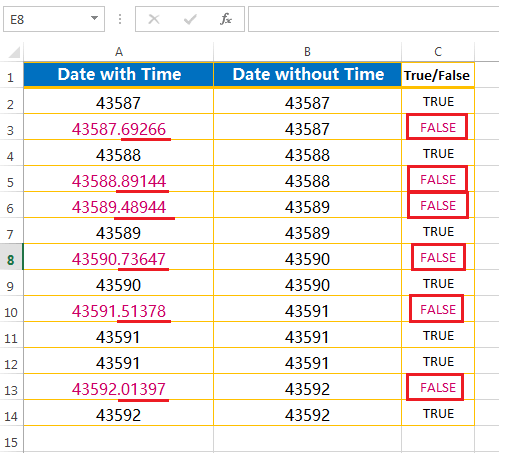This screenshot has height=456, width=505.
Task: Select row 1 header
Action: (x=11, y=75)
